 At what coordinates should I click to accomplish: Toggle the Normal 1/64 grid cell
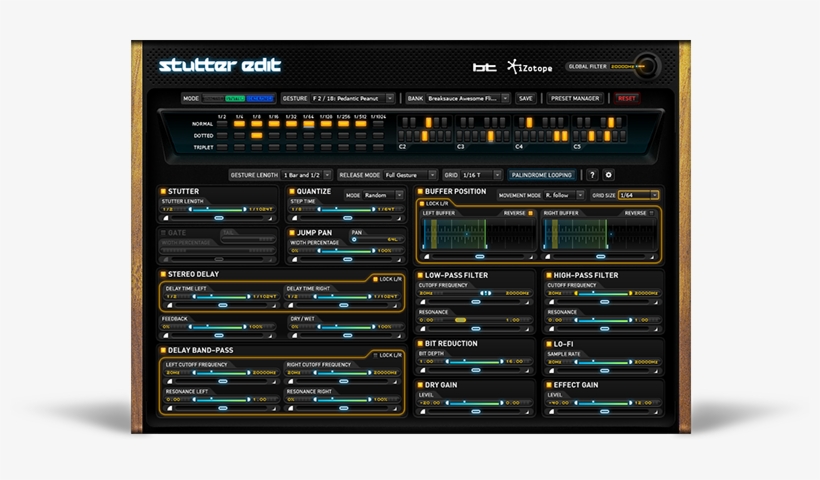(x=309, y=124)
